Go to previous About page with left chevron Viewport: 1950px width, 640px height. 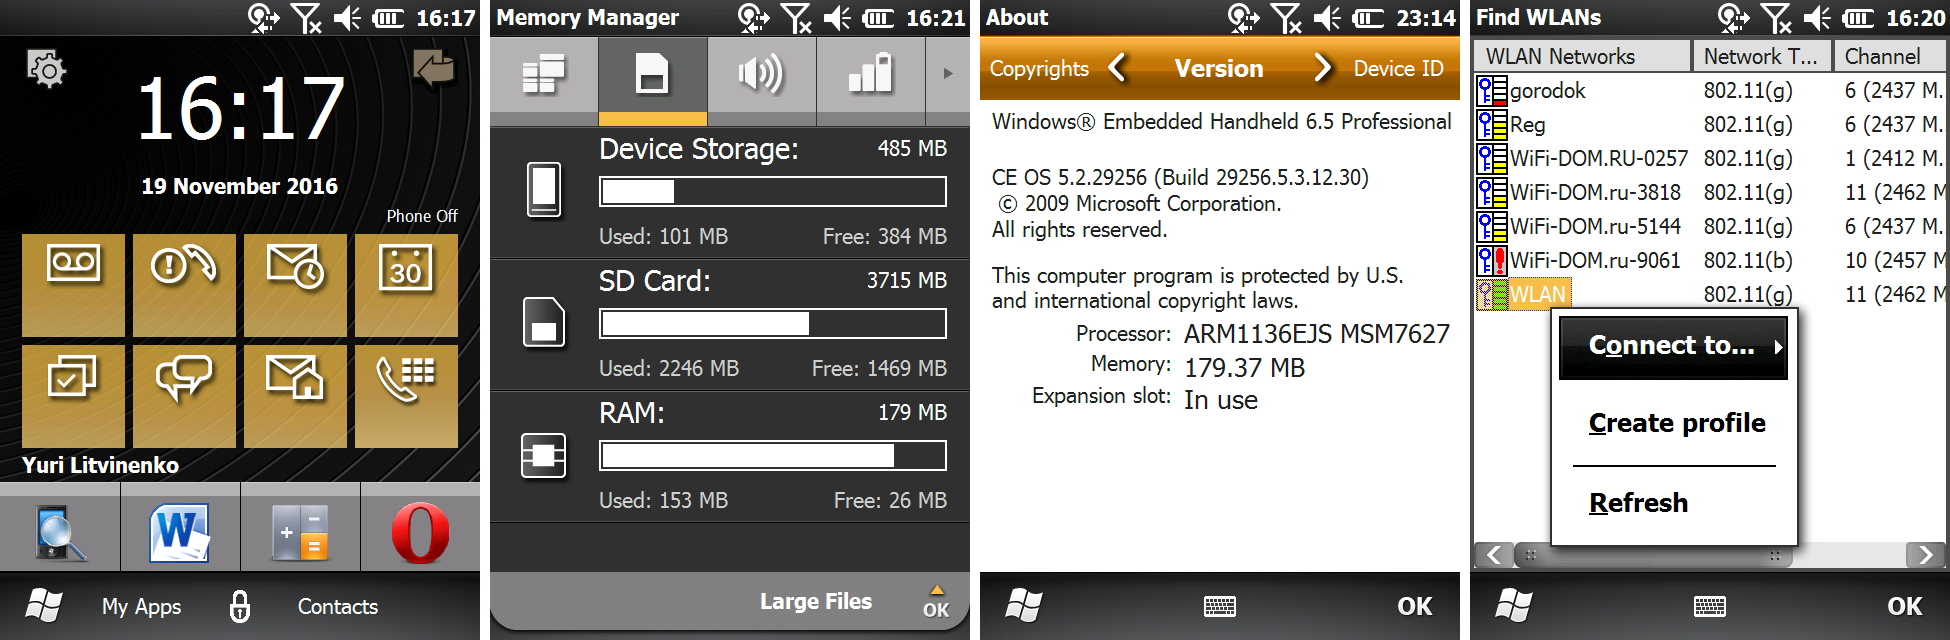1118,68
